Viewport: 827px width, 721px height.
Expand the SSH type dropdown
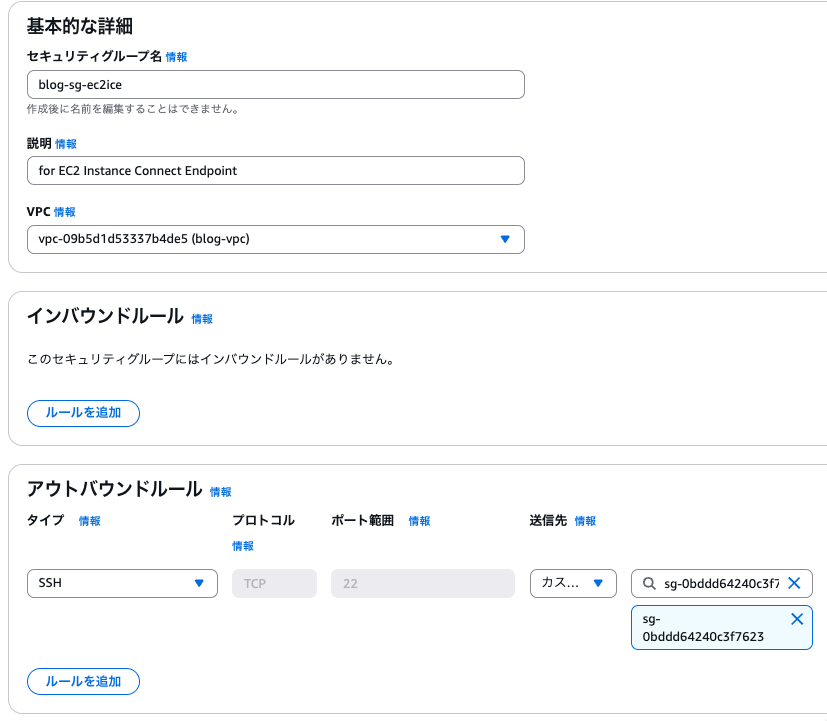point(122,583)
